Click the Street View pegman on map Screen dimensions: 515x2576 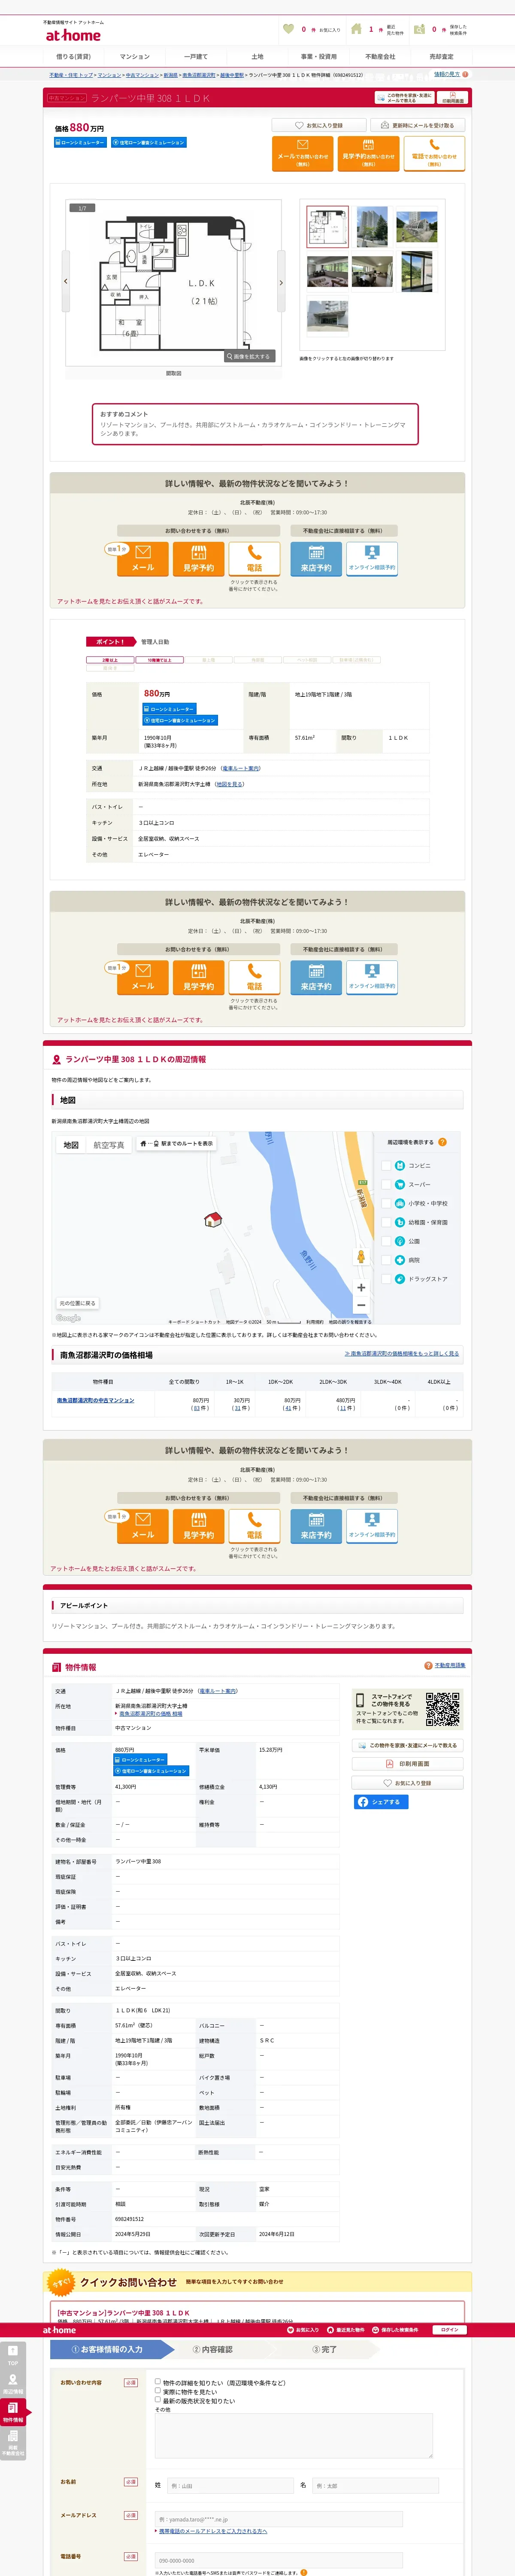pyautogui.click(x=361, y=1257)
